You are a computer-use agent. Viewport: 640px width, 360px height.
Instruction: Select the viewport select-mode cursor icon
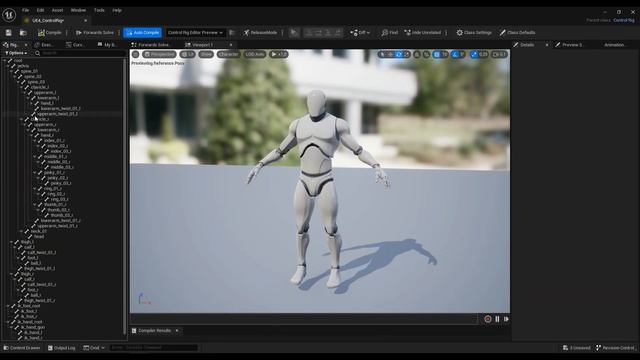(382, 54)
